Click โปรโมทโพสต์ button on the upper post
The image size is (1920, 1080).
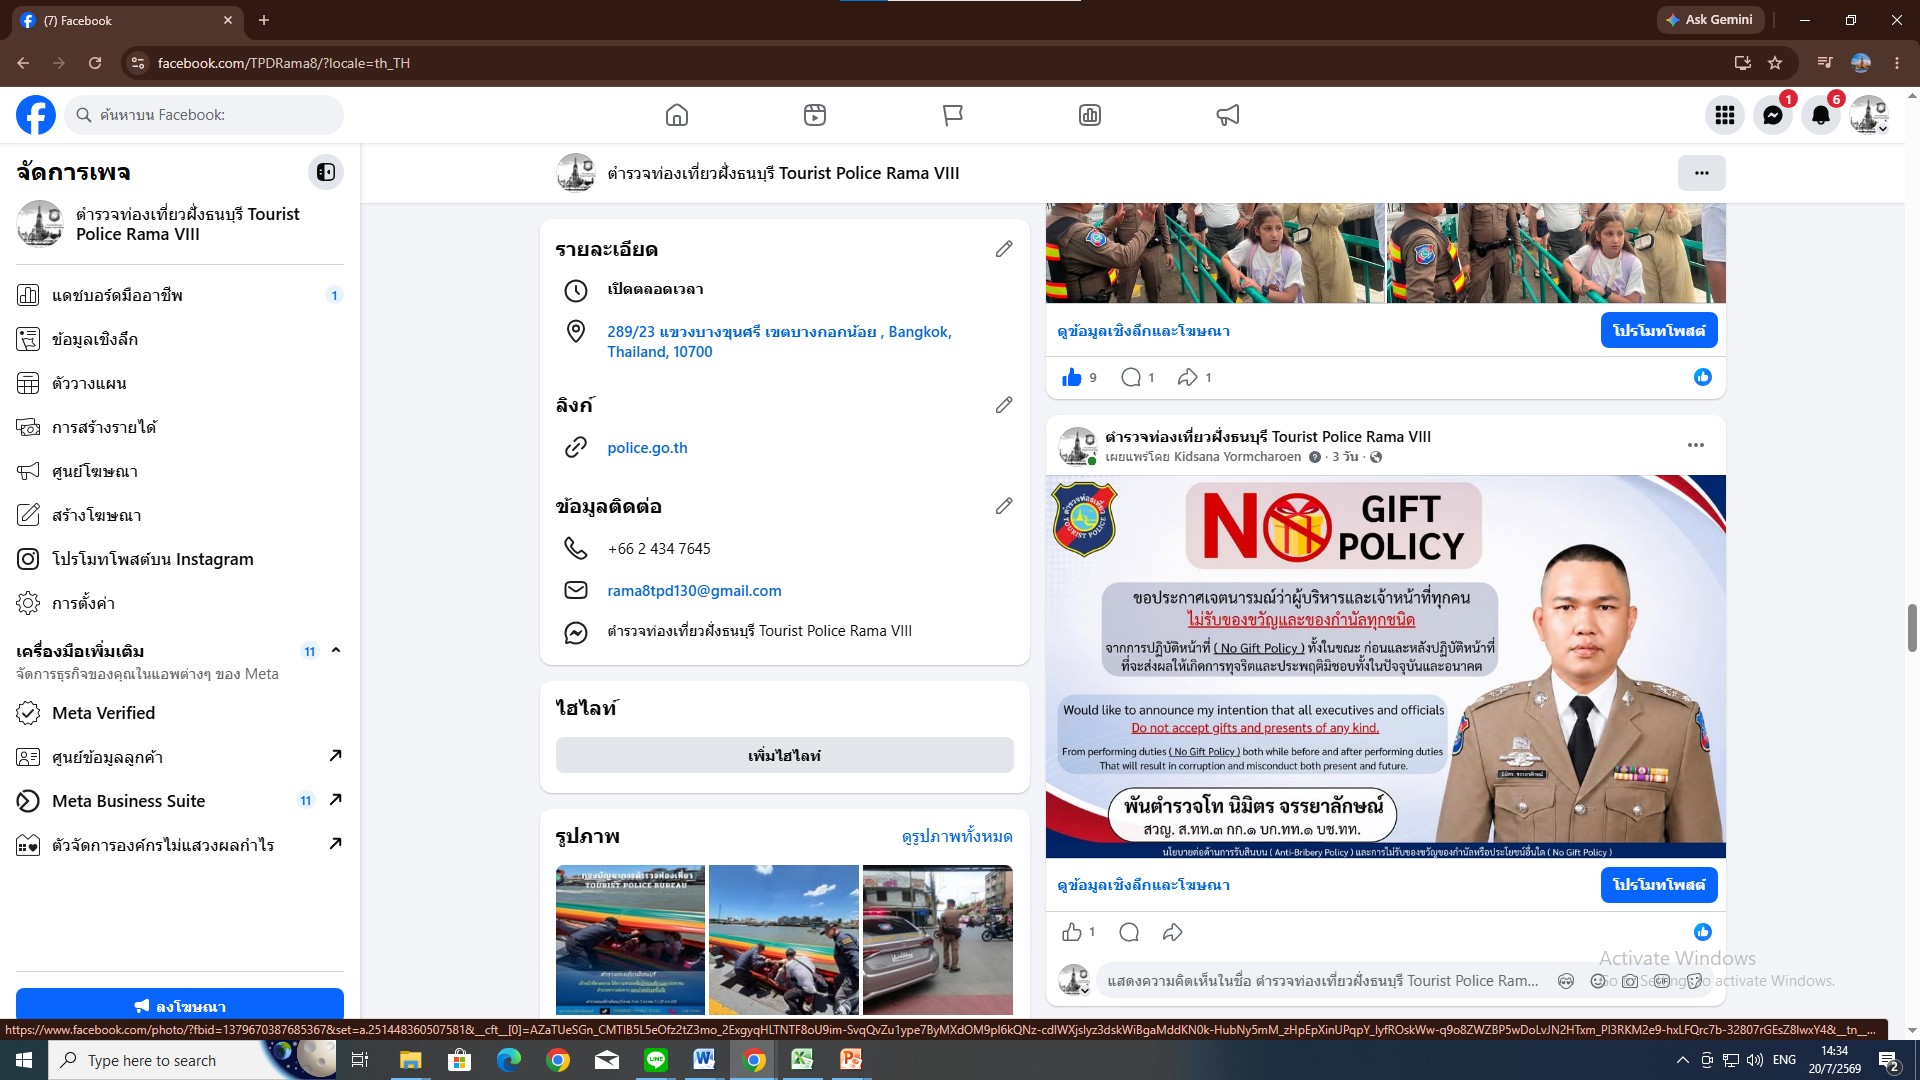1659,331
